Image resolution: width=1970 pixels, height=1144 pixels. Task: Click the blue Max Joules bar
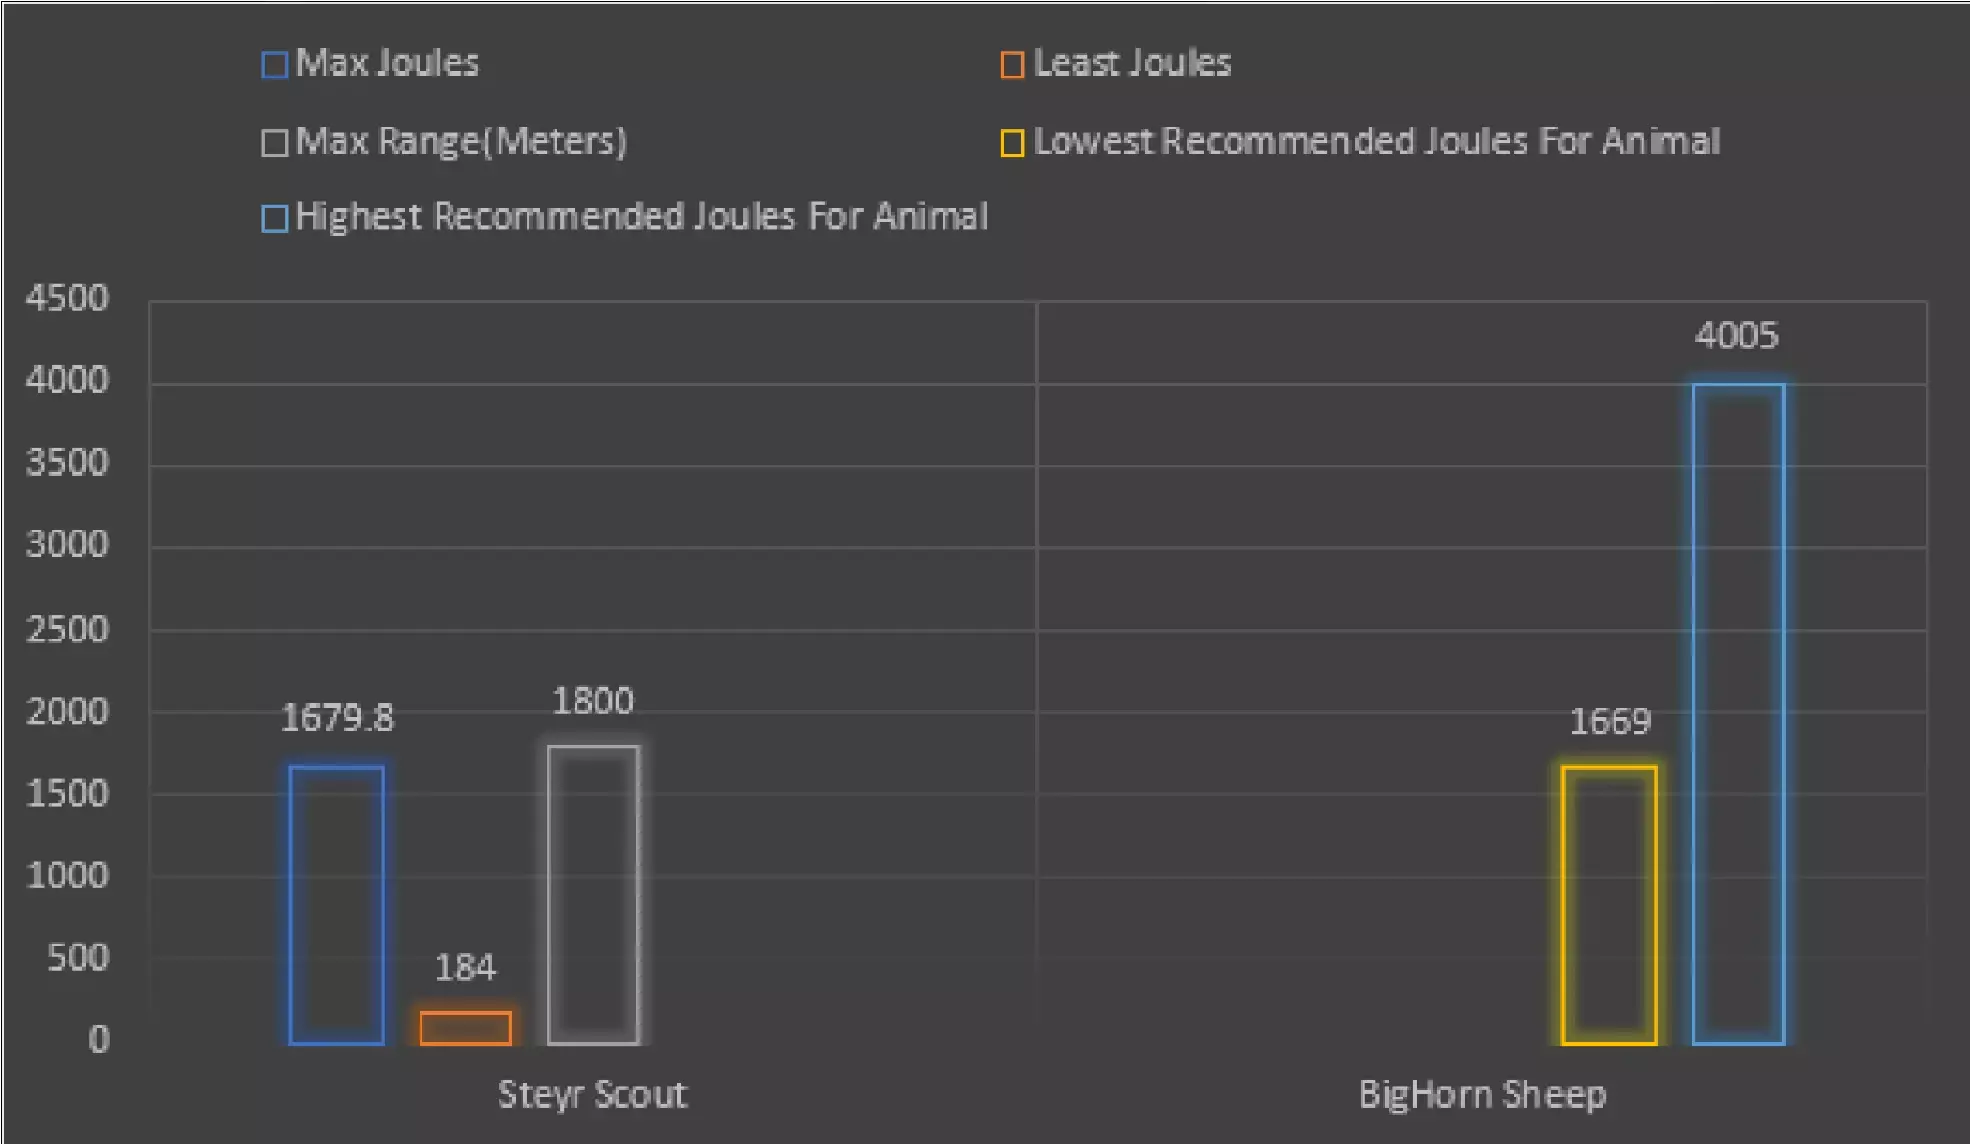click(x=336, y=905)
